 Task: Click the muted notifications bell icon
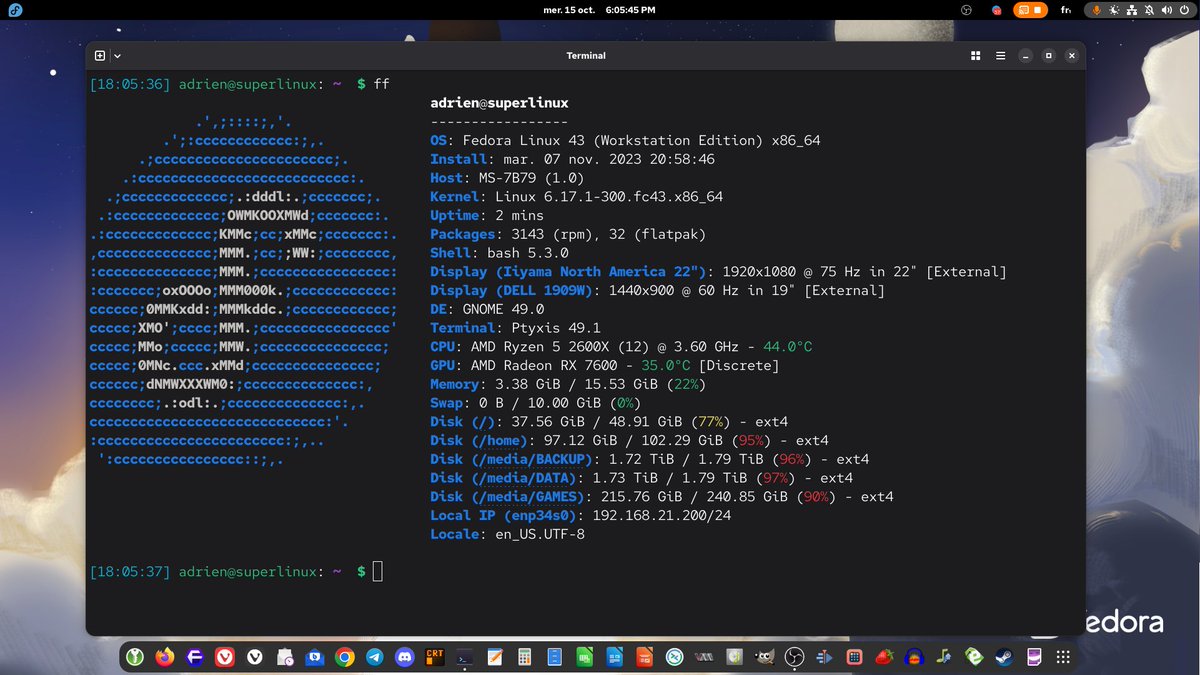point(1149,10)
